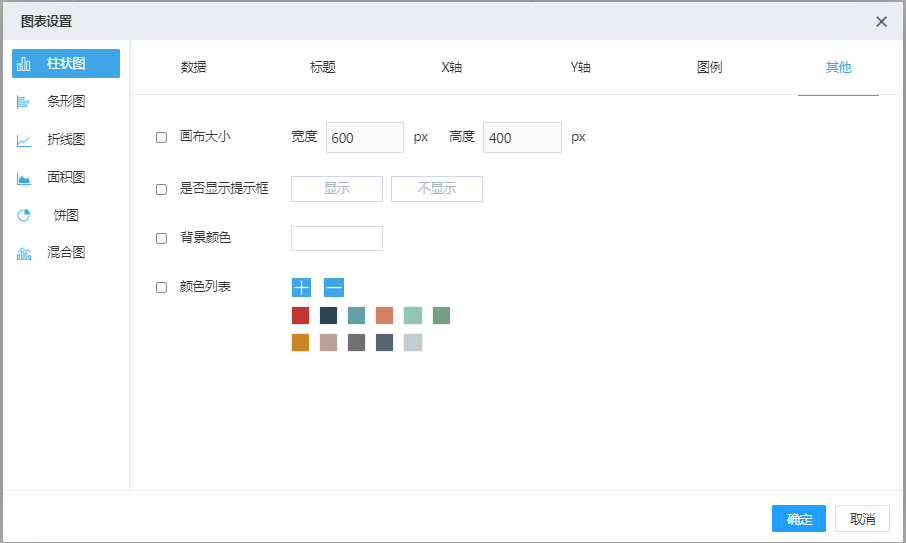Viewport: 906px width, 543px height.
Task: Switch to the 数据 tab
Action: (194, 68)
